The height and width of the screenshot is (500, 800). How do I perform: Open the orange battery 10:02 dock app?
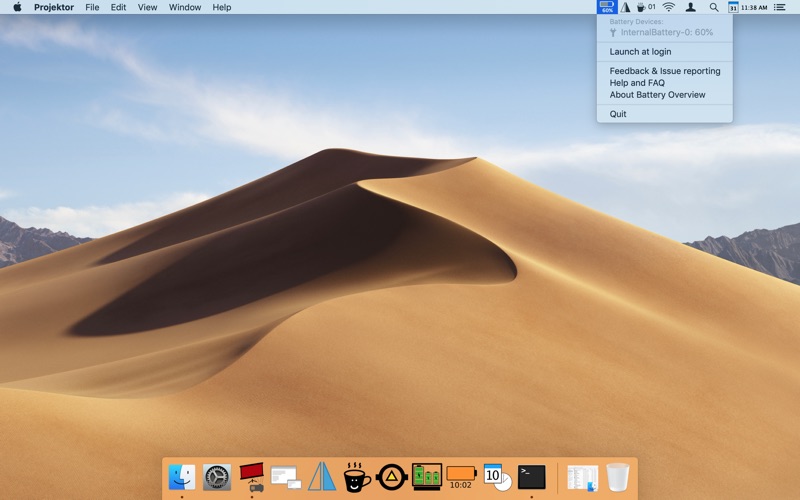pyautogui.click(x=461, y=477)
